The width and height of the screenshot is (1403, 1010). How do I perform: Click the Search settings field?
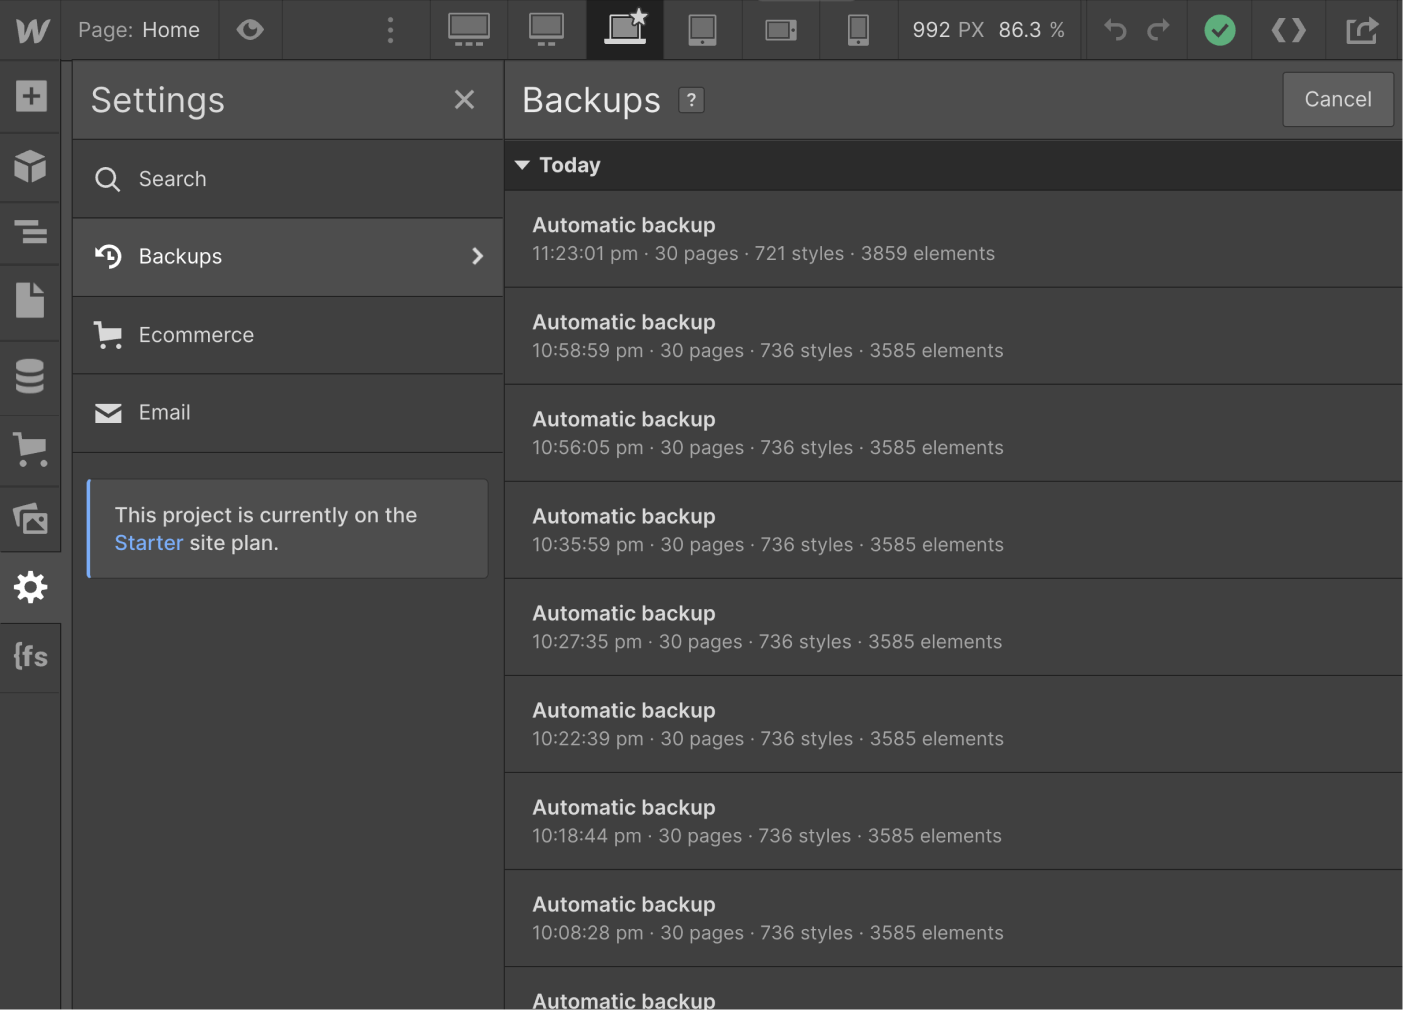288,179
